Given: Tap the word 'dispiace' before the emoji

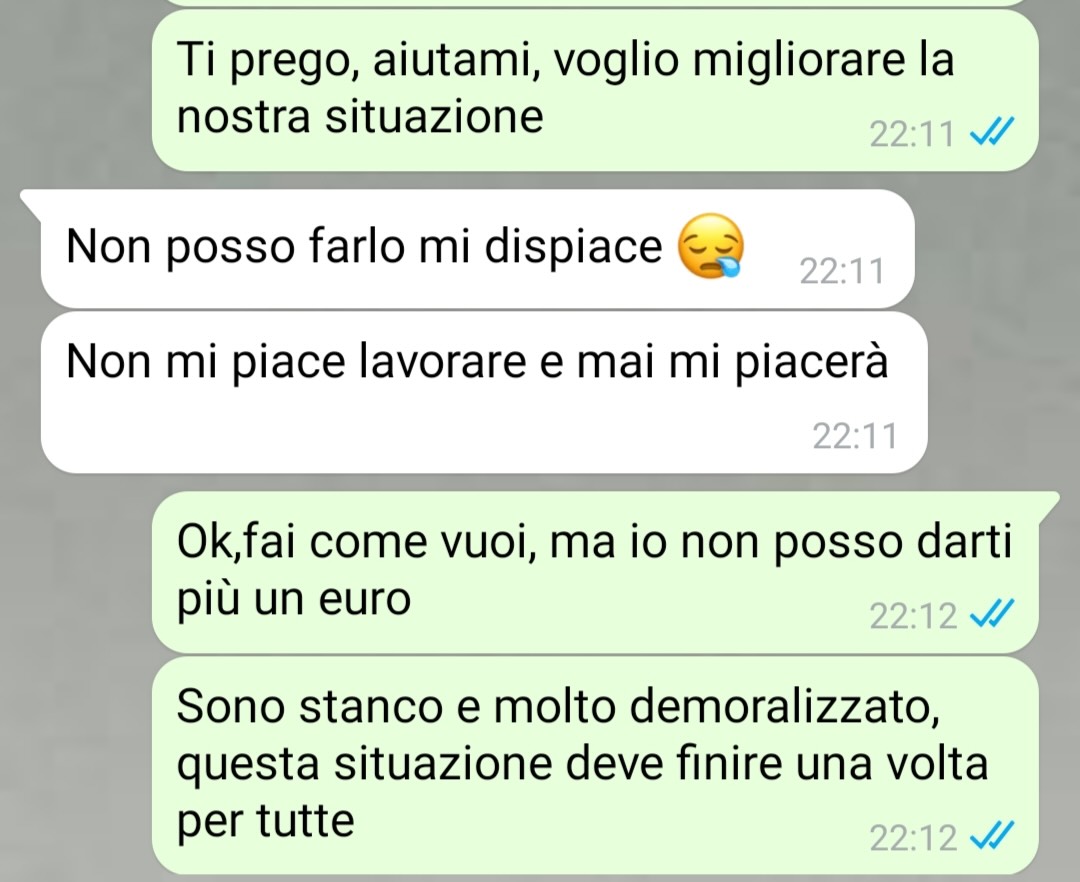Looking at the screenshot, I should point(573,246).
